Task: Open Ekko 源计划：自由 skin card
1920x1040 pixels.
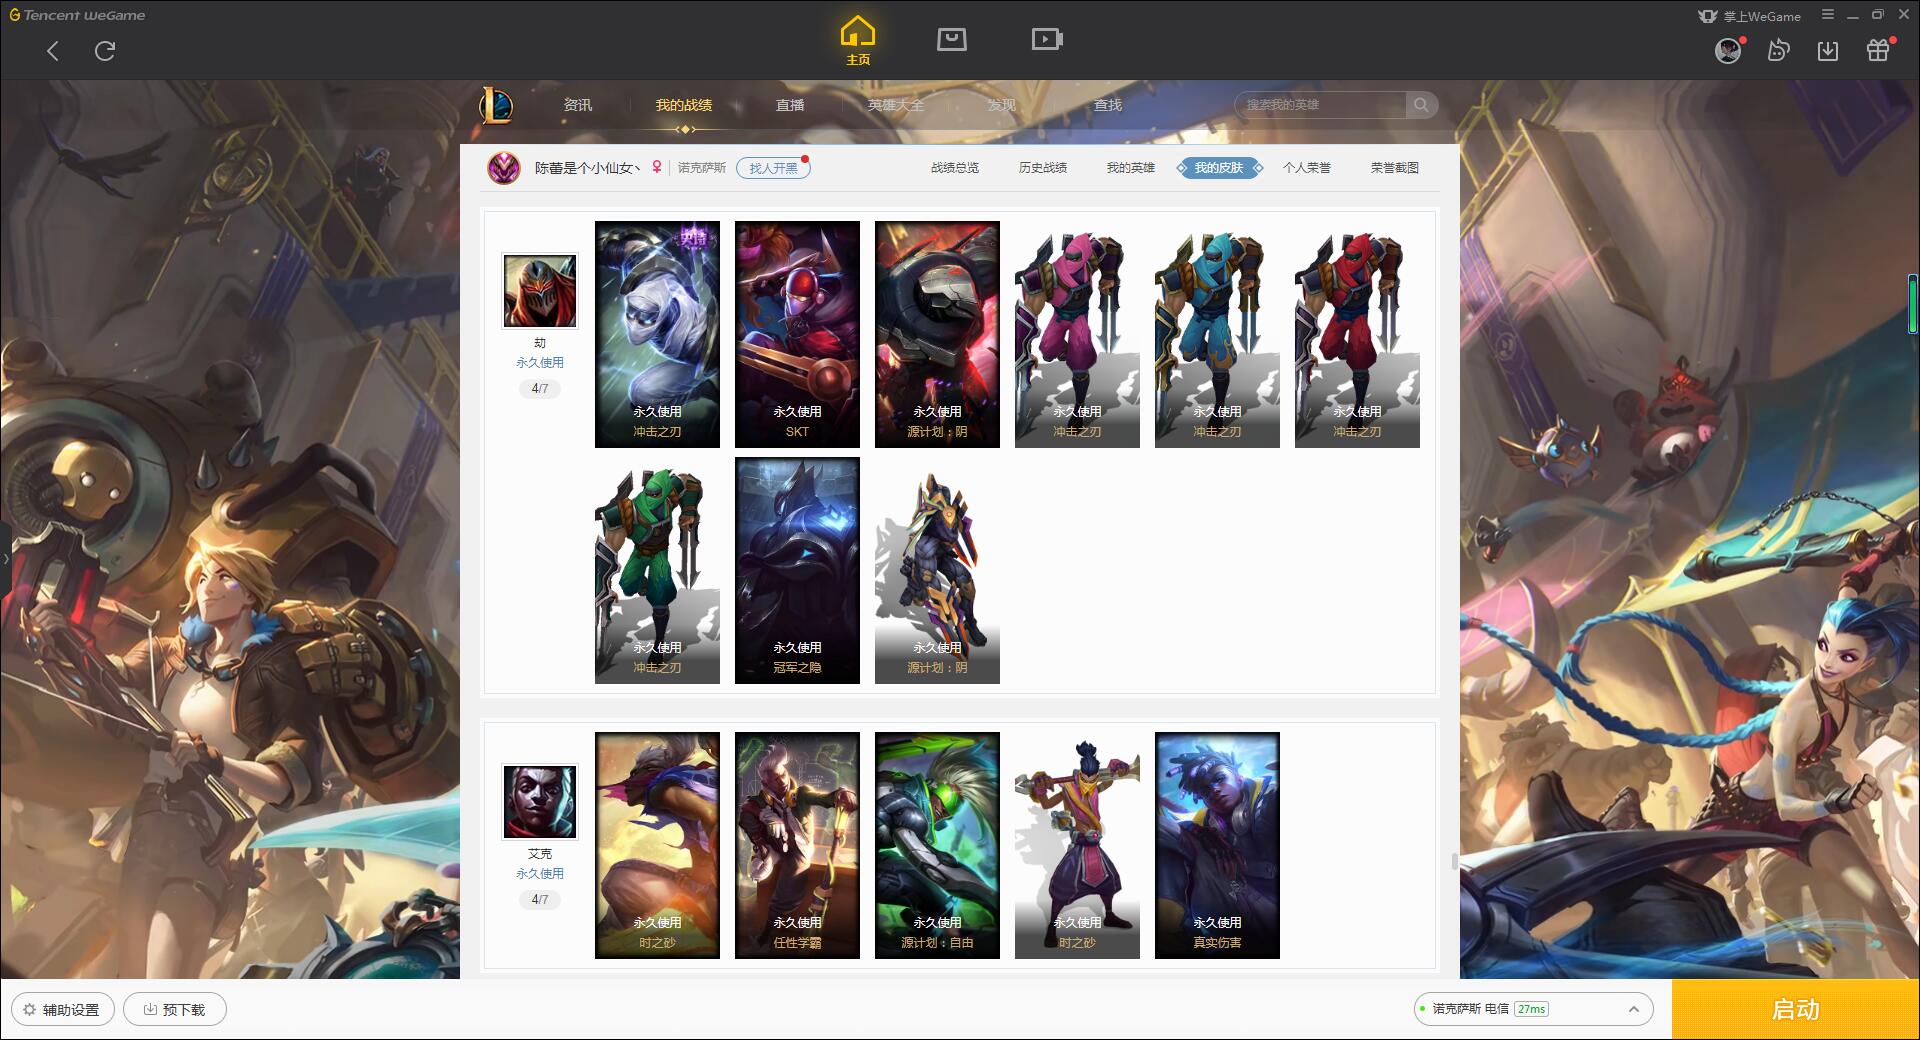Action: tap(937, 845)
